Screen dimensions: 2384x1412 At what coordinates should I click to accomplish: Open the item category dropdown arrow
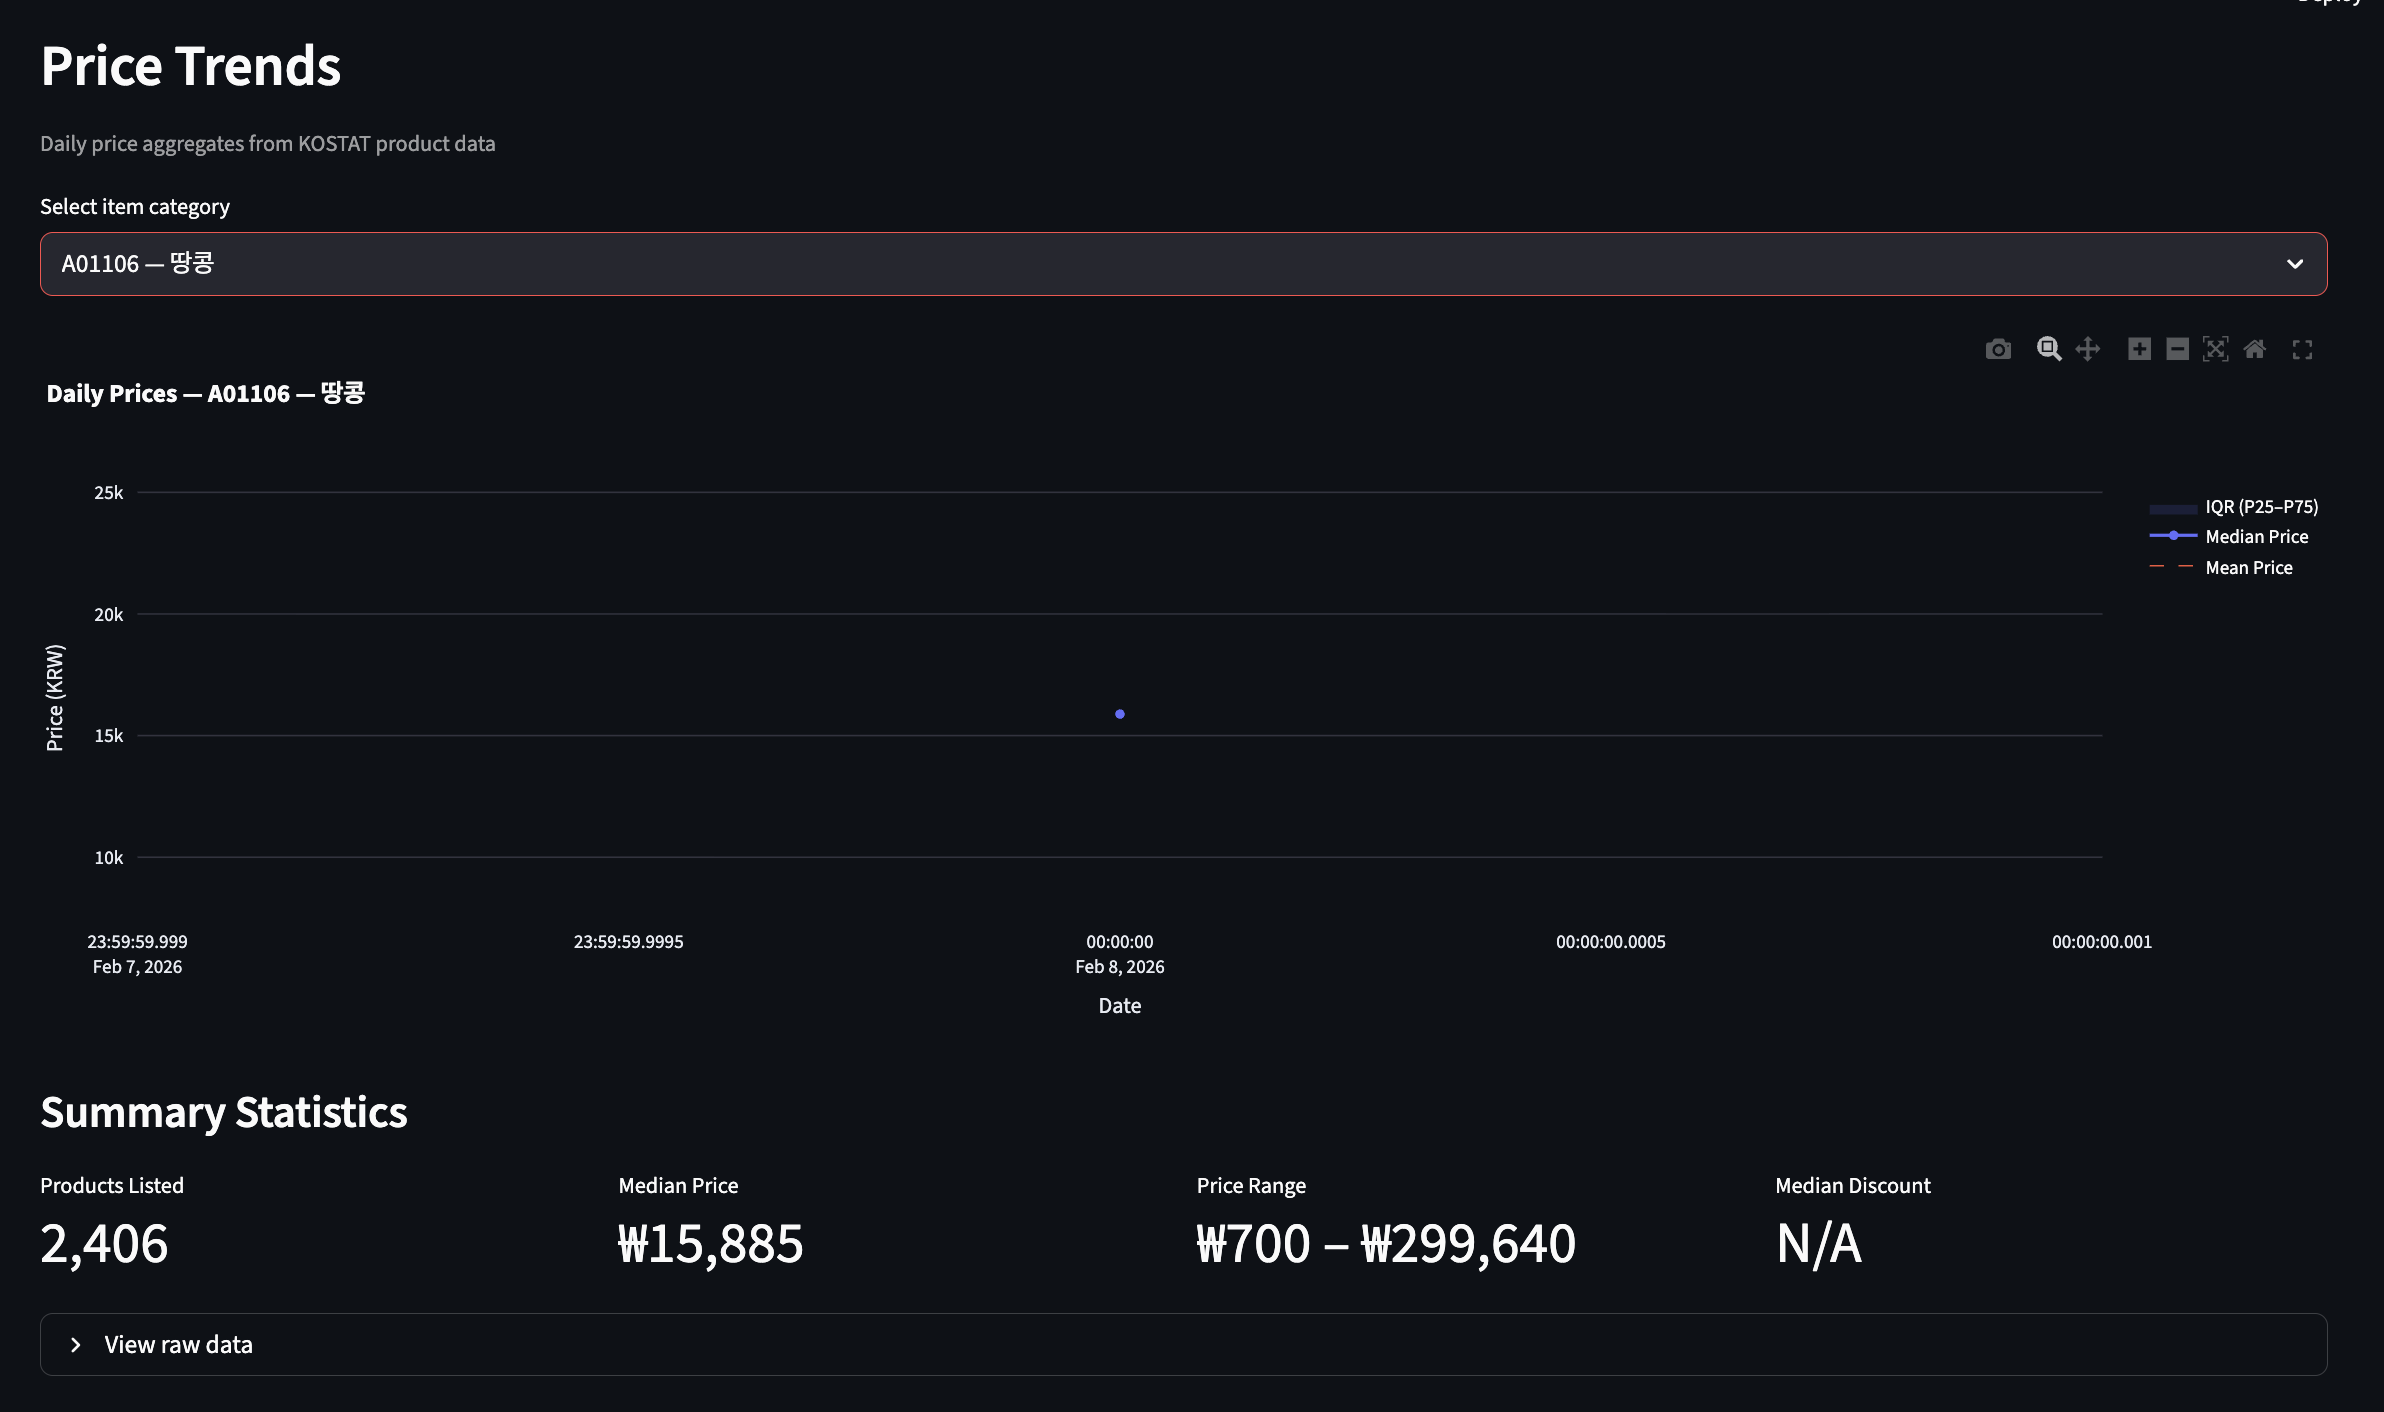pos(2295,264)
